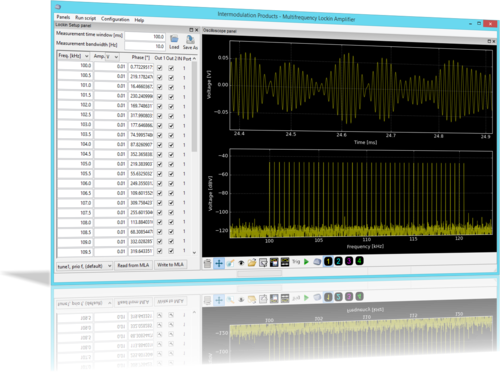Toggle the eye visibility icon in toolbar
The image size is (500, 372).
coord(241,263)
